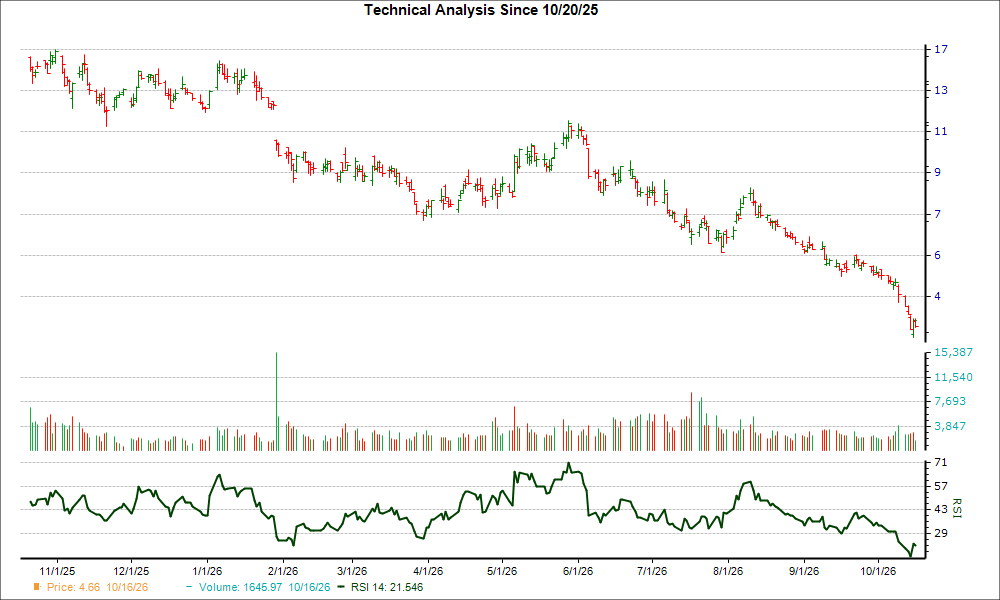
Task: Click the 'RSI 14: 21.546' legend text
Action: (387, 587)
